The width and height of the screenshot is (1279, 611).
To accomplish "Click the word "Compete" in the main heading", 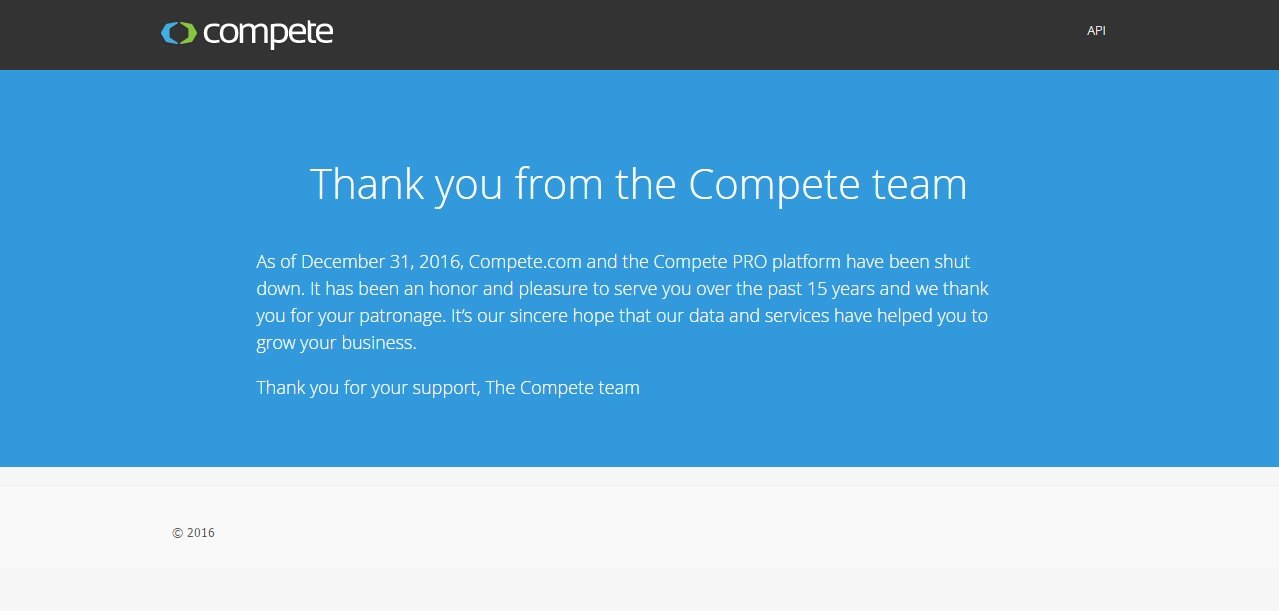I will (x=774, y=184).
